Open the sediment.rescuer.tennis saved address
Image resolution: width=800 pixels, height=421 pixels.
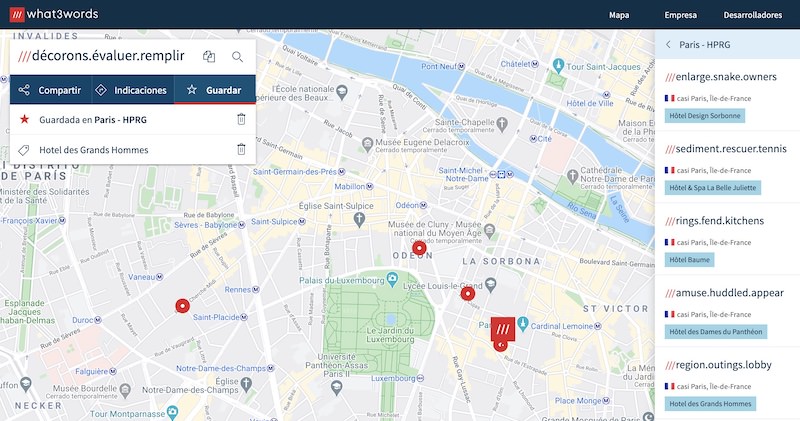tap(726, 149)
